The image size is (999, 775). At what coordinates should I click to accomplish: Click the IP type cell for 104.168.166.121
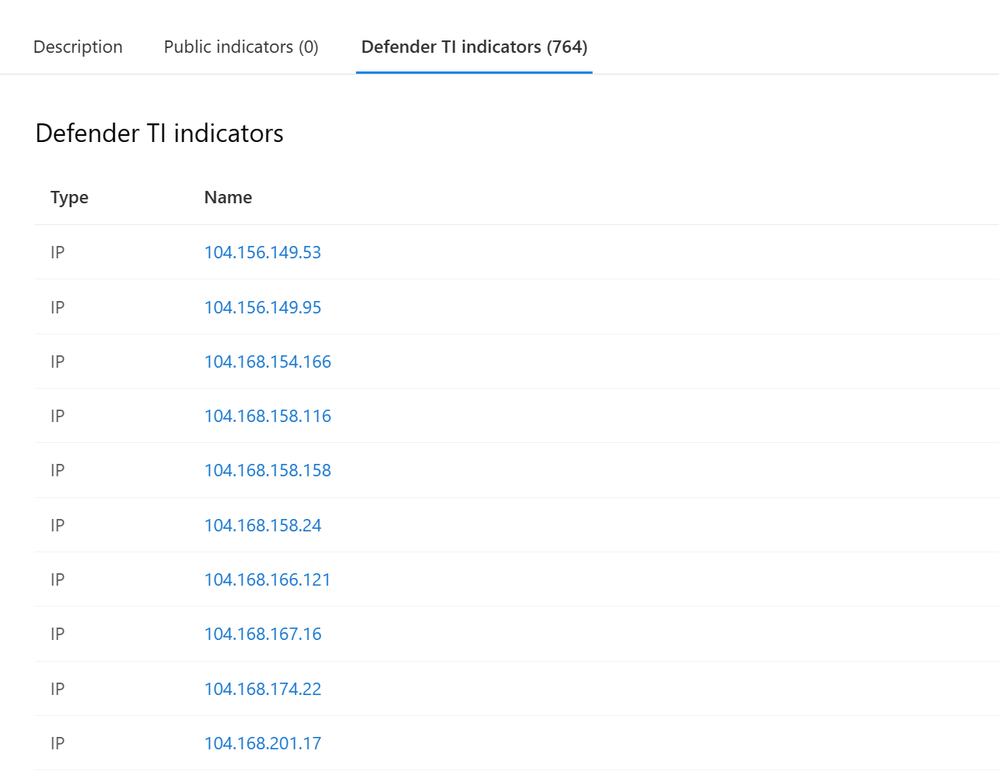click(57, 579)
